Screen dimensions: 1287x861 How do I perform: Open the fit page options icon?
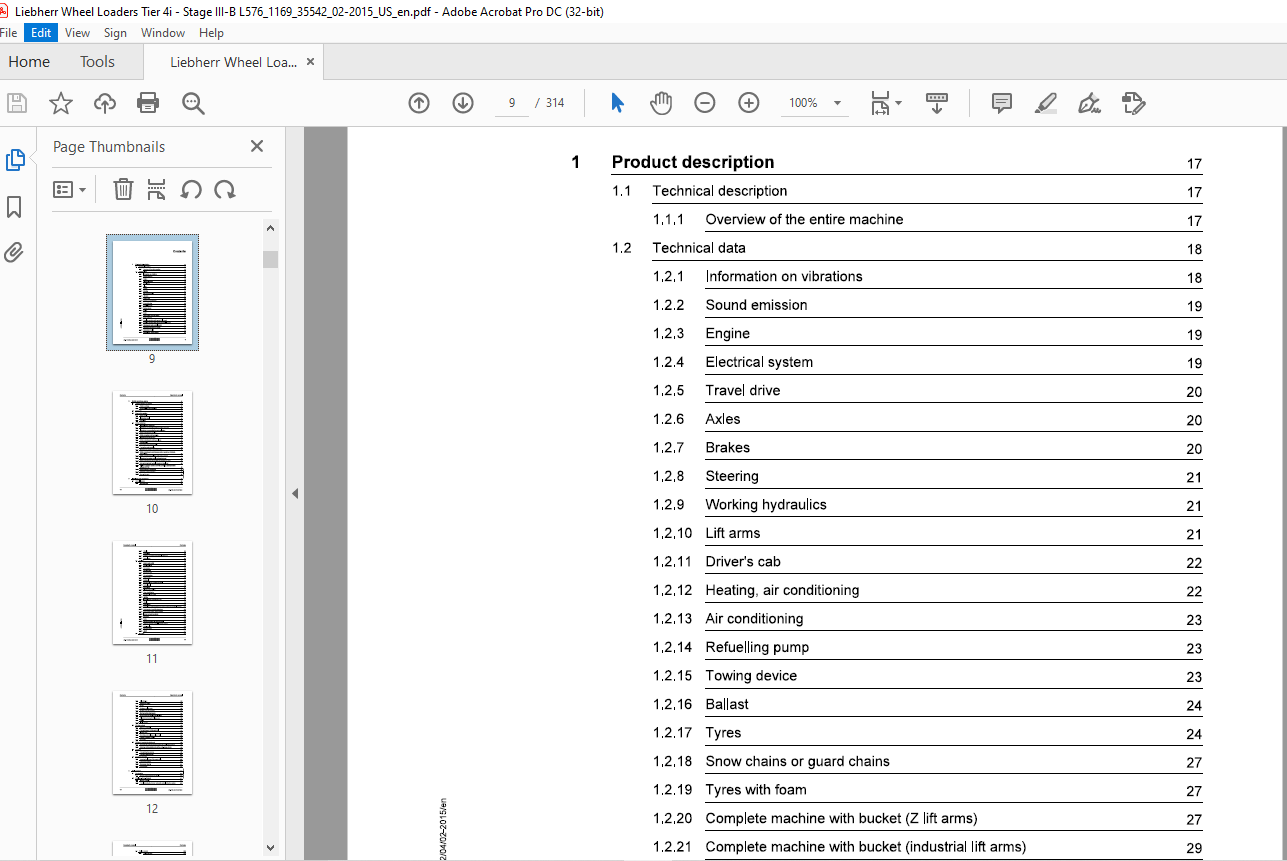[x=885, y=103]
